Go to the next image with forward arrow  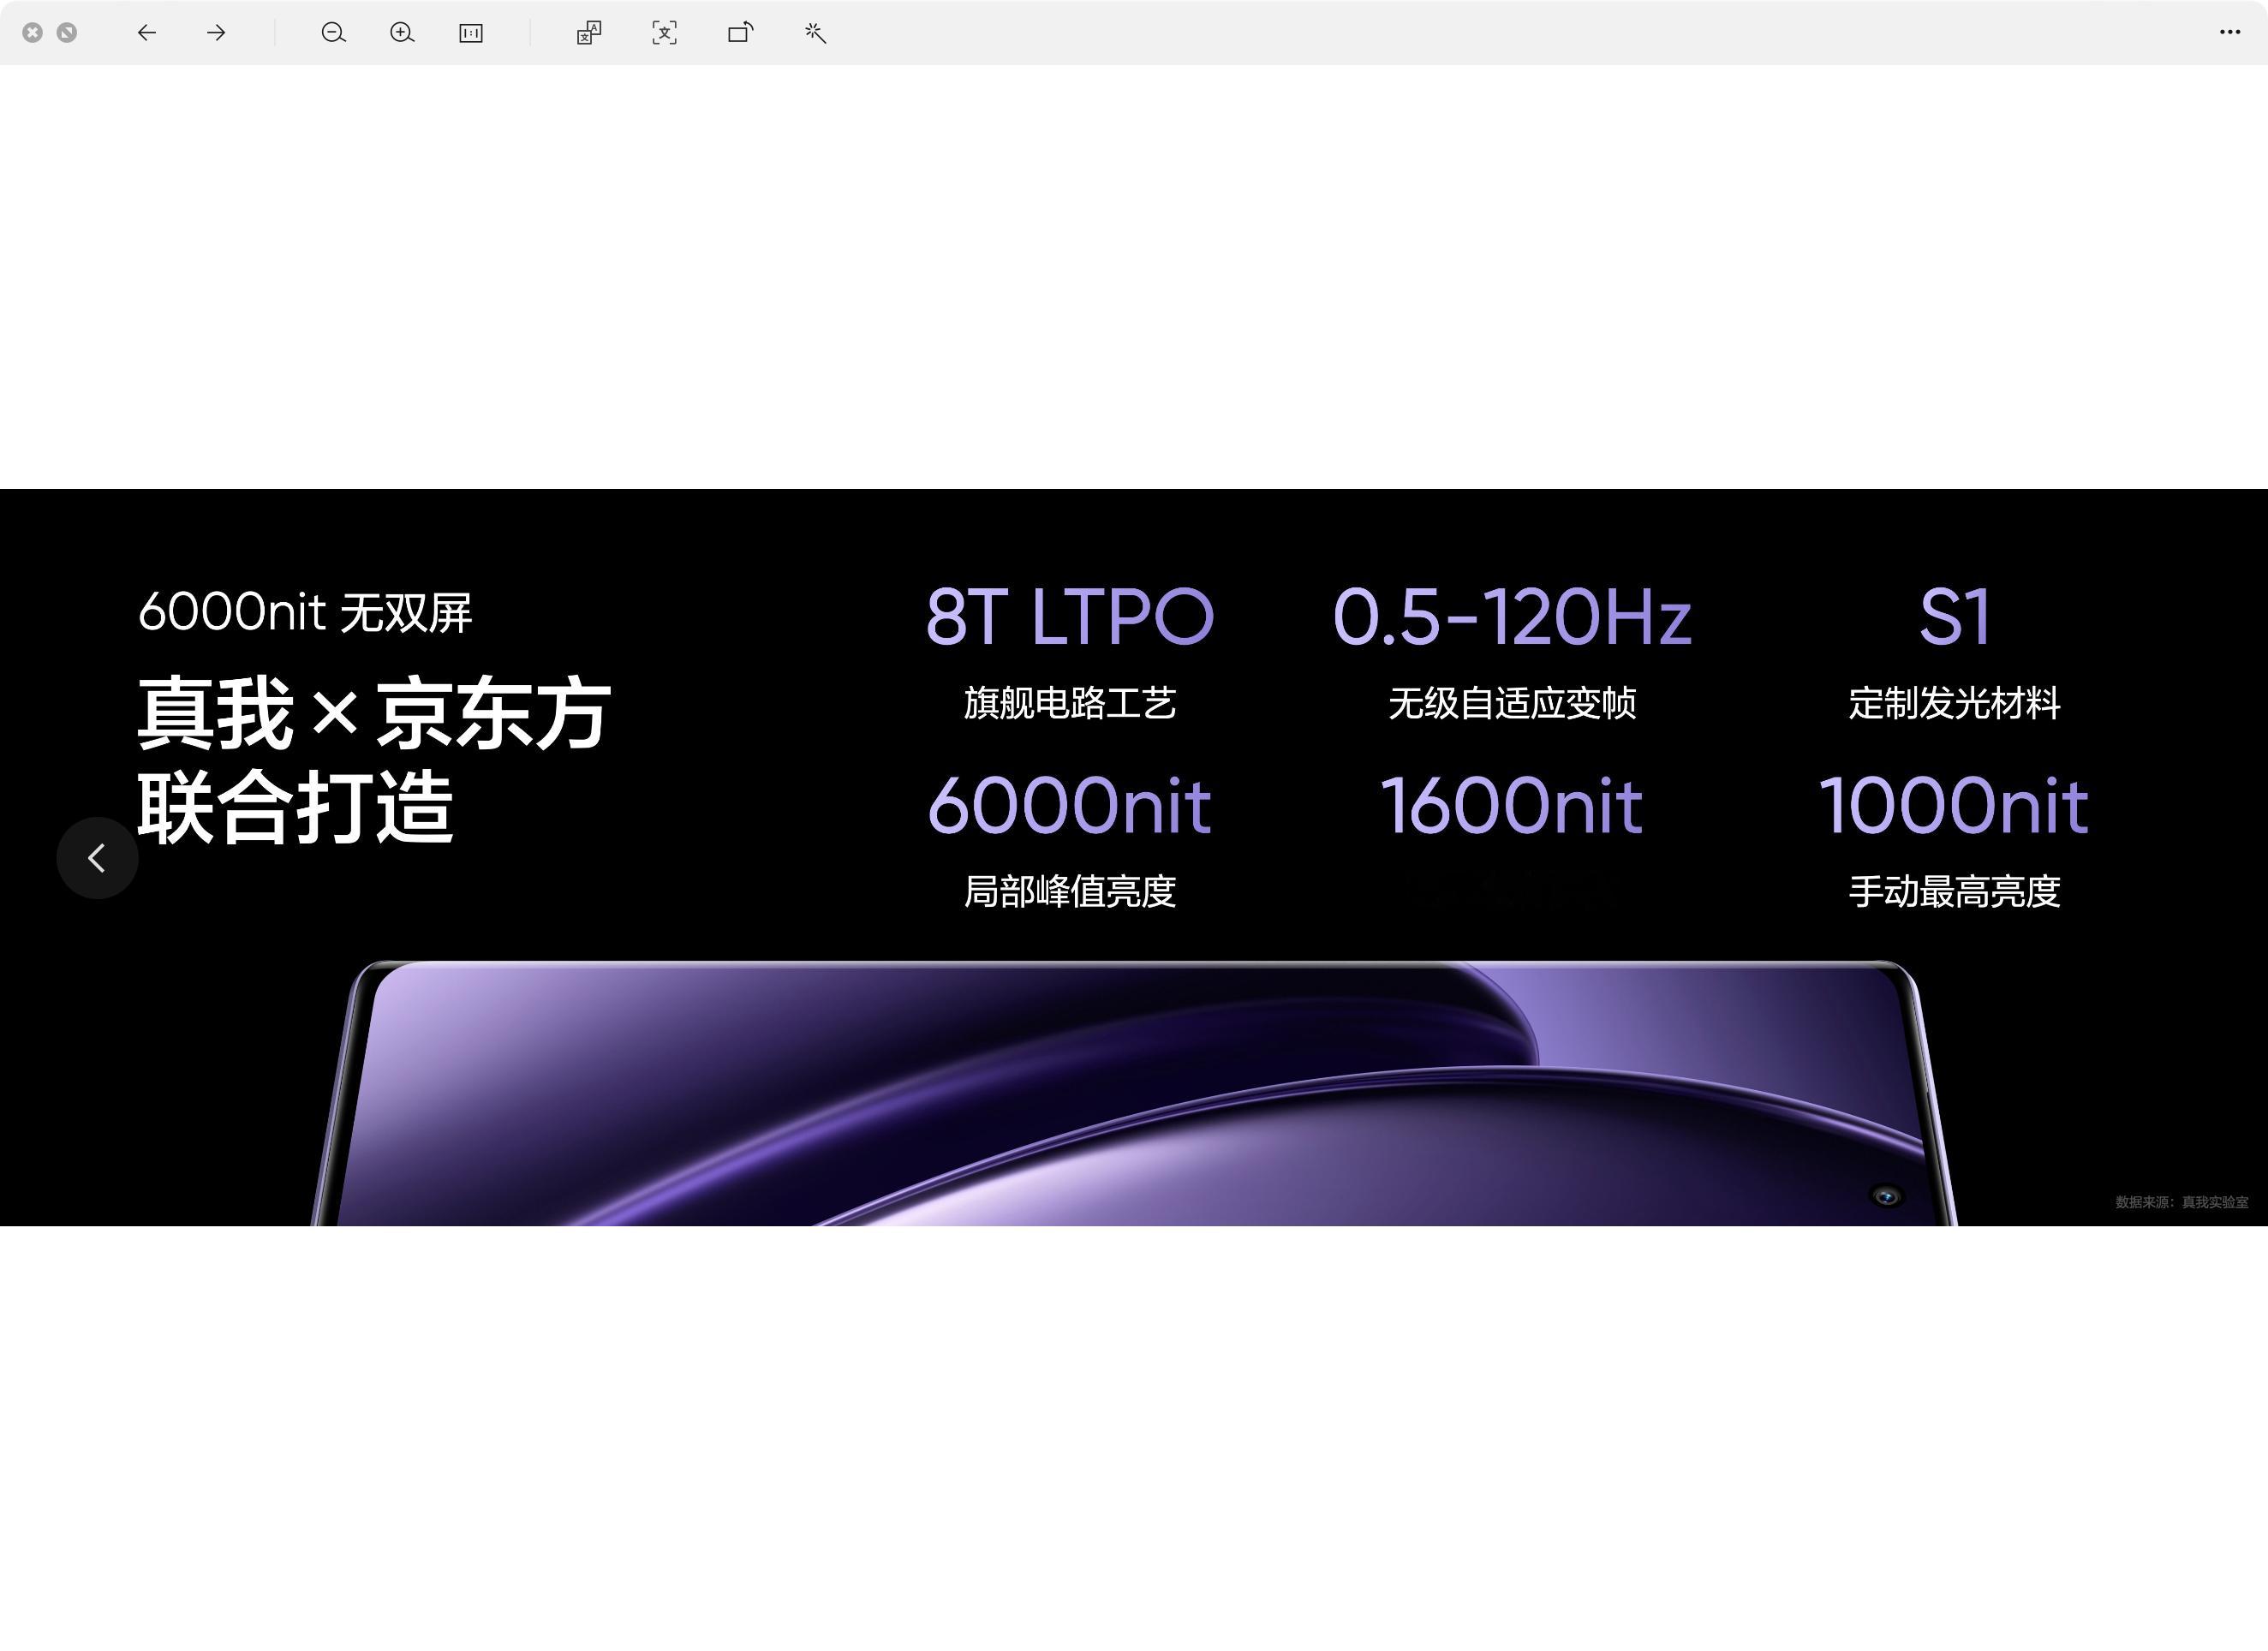click(216, 33)
